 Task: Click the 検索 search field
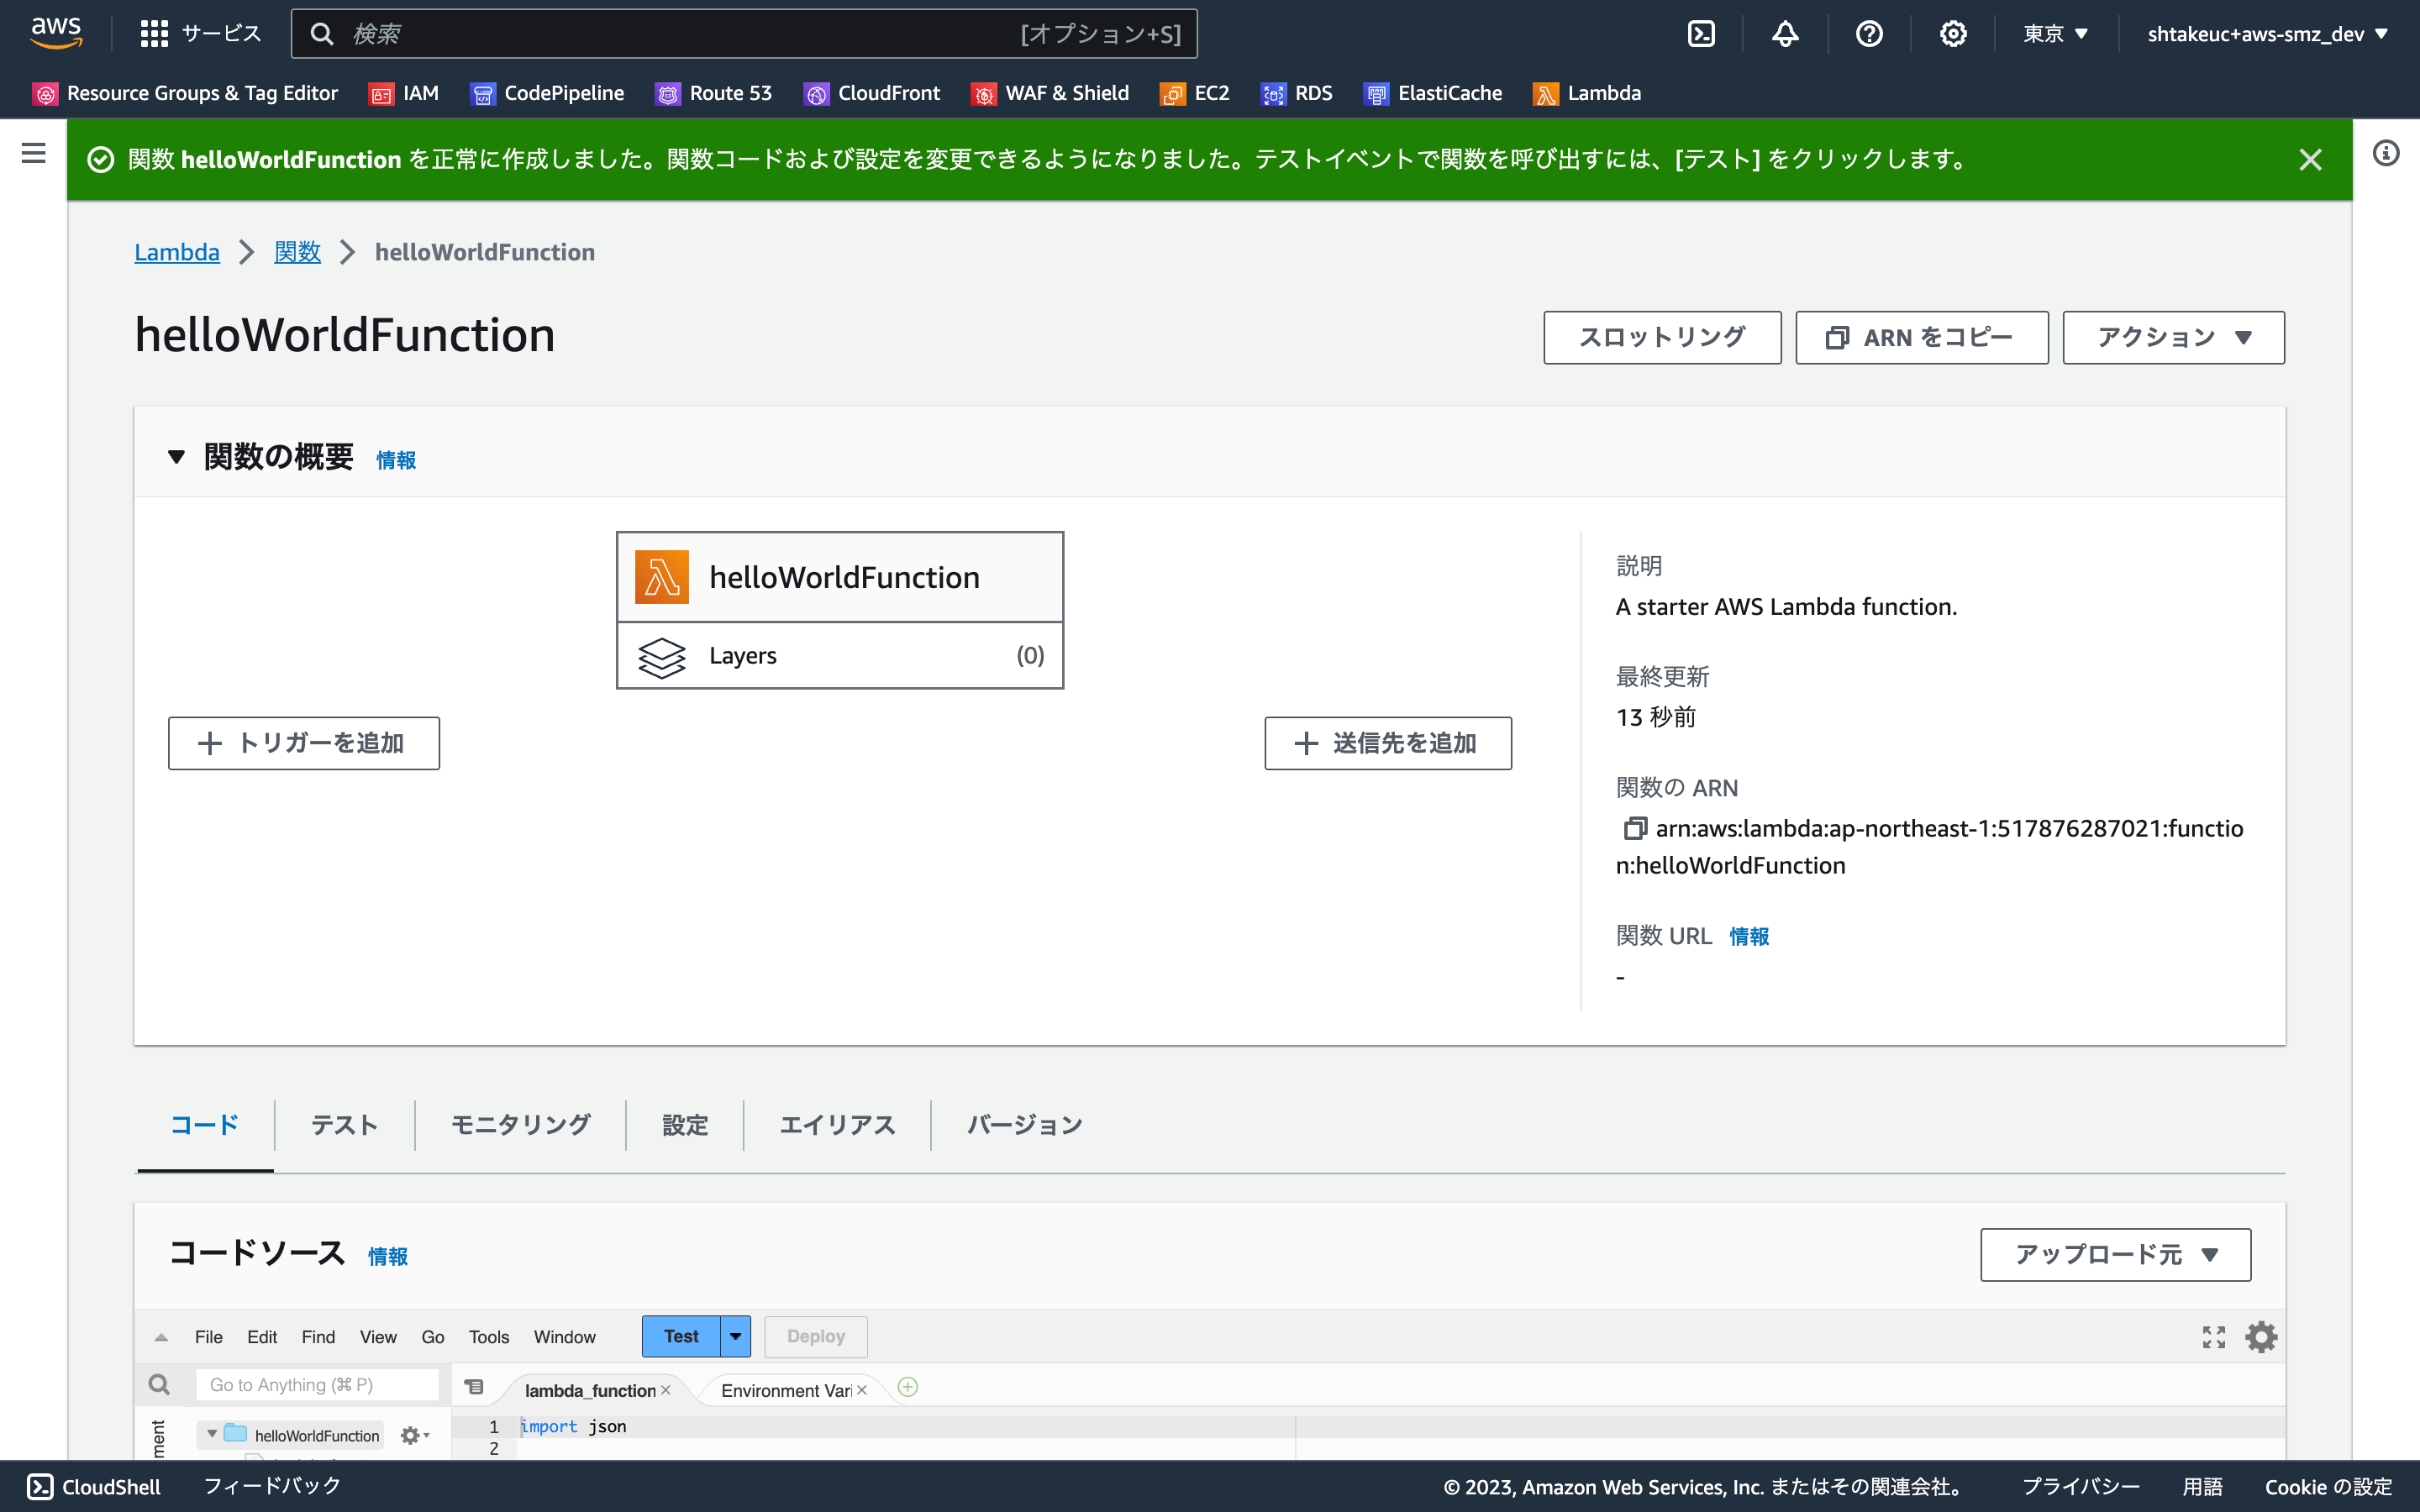click(x=743, y=34)
